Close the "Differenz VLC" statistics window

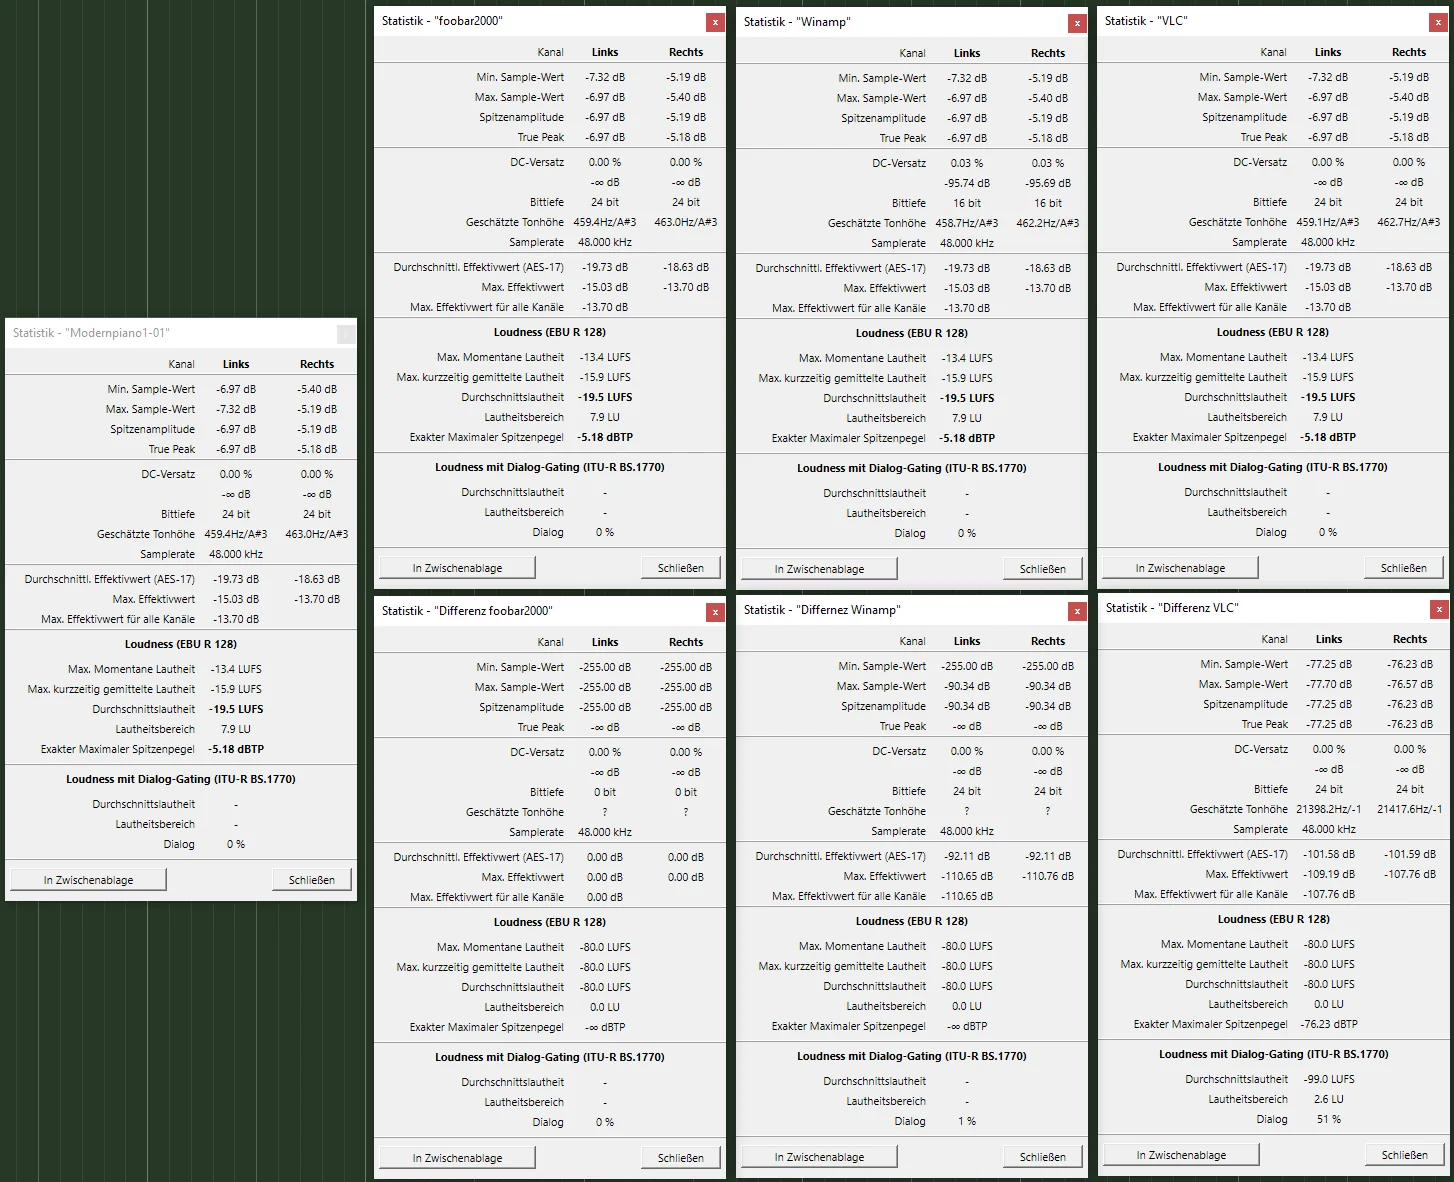1439,609
